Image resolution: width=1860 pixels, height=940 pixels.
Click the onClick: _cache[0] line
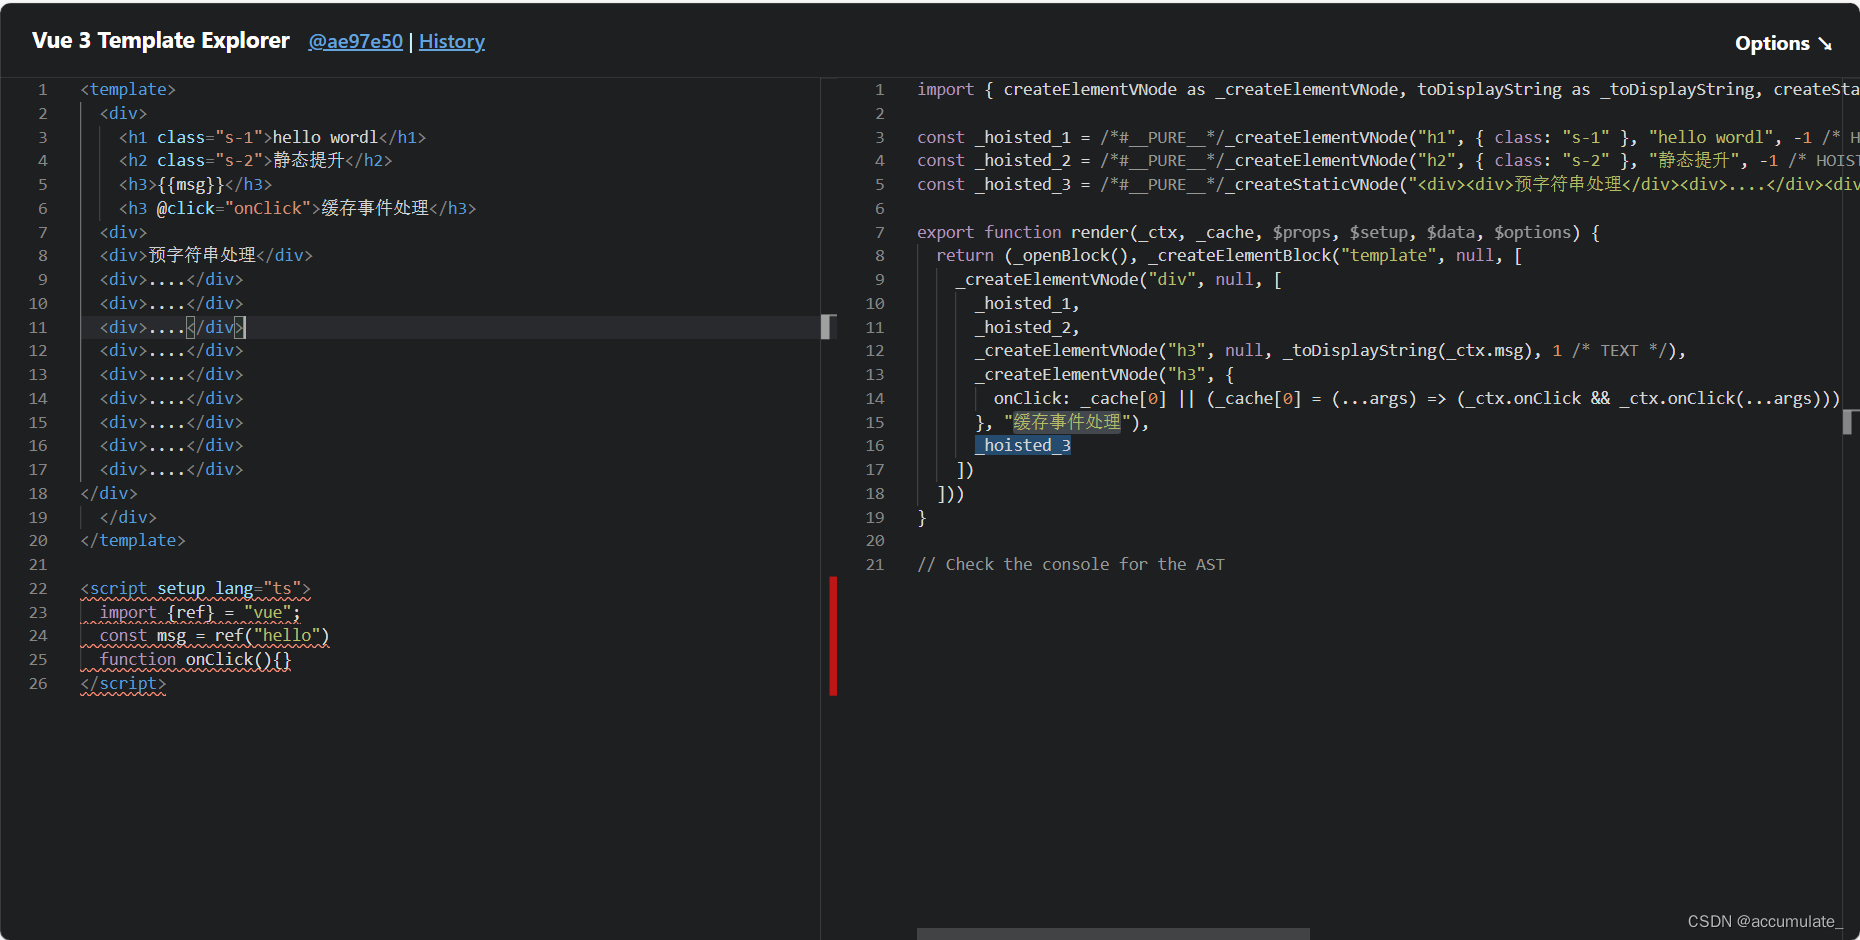(1417, 398)
